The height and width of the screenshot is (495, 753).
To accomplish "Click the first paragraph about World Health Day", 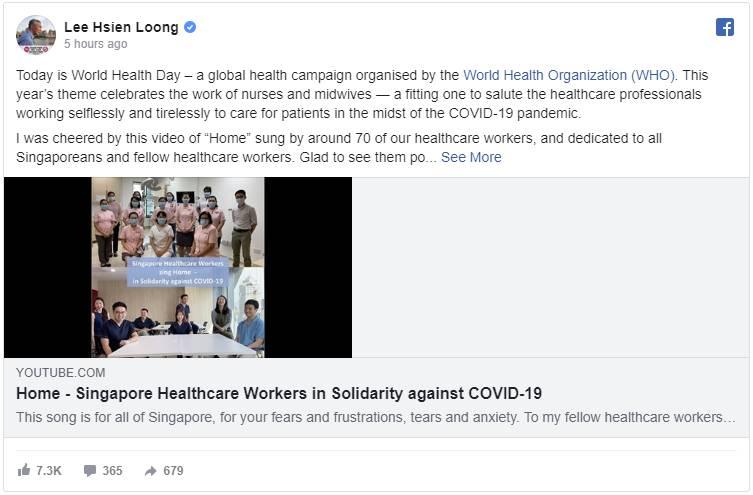I will pyautogui.click(x=362, y=94).
